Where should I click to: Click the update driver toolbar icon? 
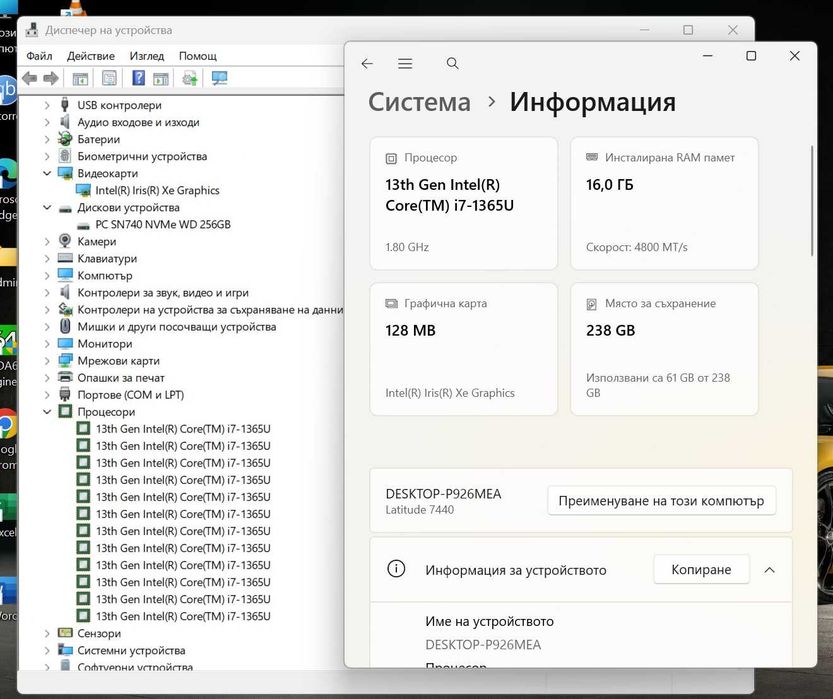click(190, 79)
